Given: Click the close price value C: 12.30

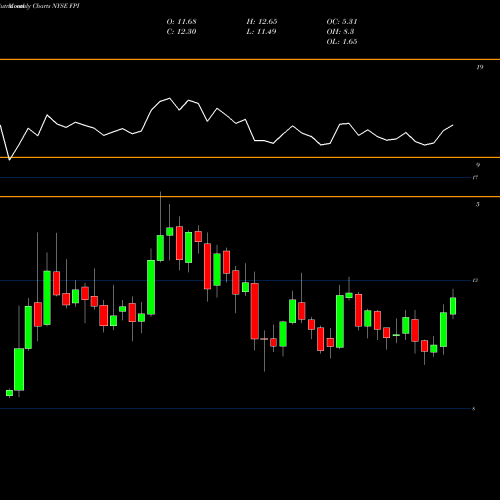Looking at the screenshot, I should click(x=181, y=32).
